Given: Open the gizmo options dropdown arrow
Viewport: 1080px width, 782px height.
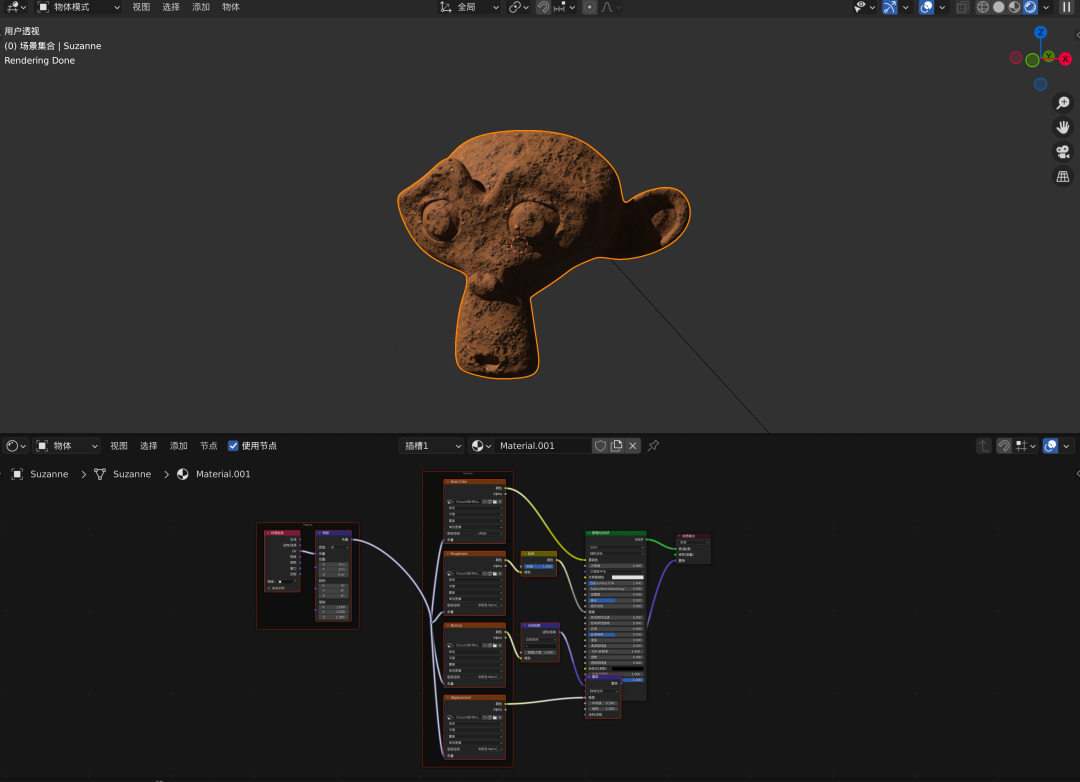Looking at the screenshot, I should pyautogui.click(x=905, y=7).
